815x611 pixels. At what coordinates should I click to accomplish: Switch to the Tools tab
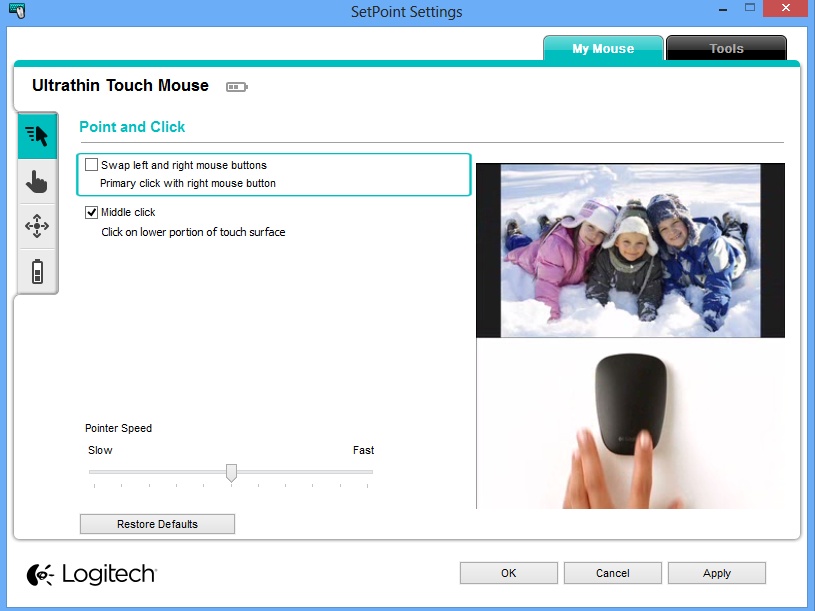(726, 48)
